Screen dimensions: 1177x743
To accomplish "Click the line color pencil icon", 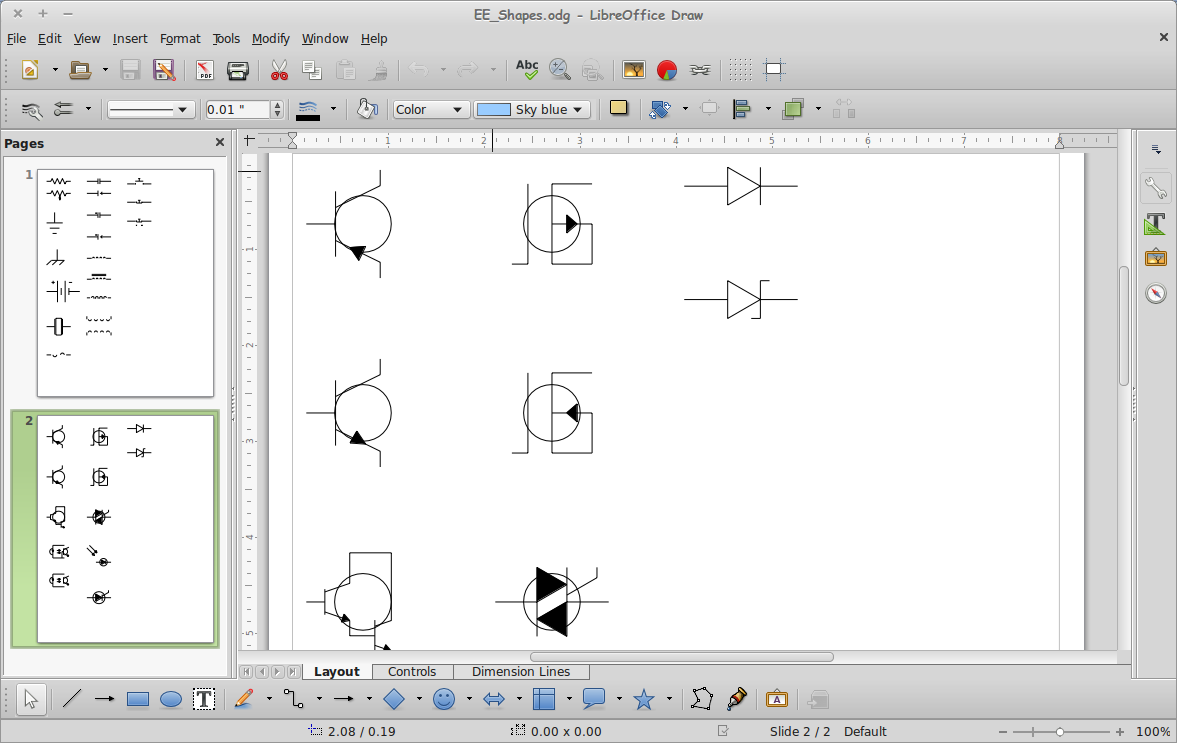I will click(308, 110).
